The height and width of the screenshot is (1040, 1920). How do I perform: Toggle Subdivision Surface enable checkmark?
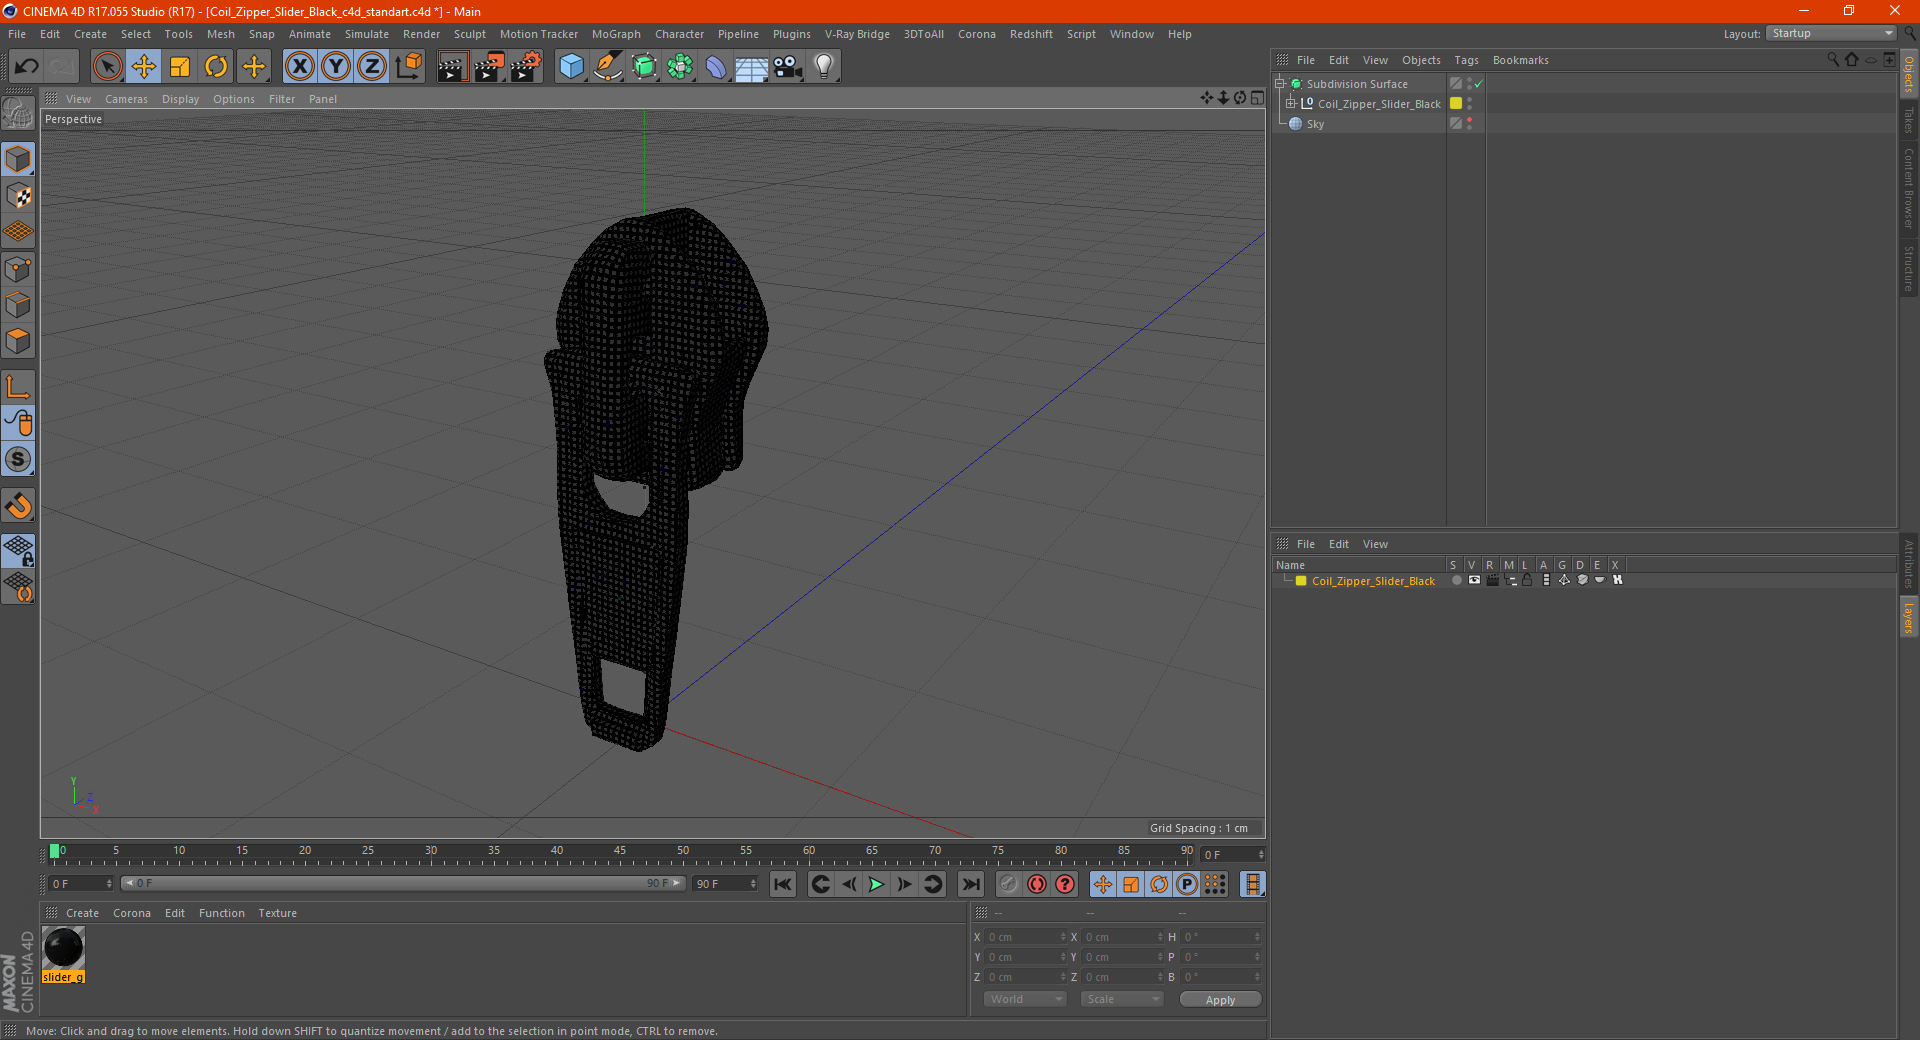[x=1479, y=84]
